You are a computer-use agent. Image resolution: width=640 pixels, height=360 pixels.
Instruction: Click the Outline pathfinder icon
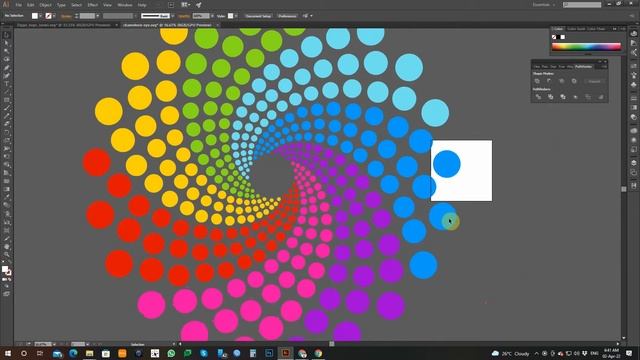click(588, 97)
